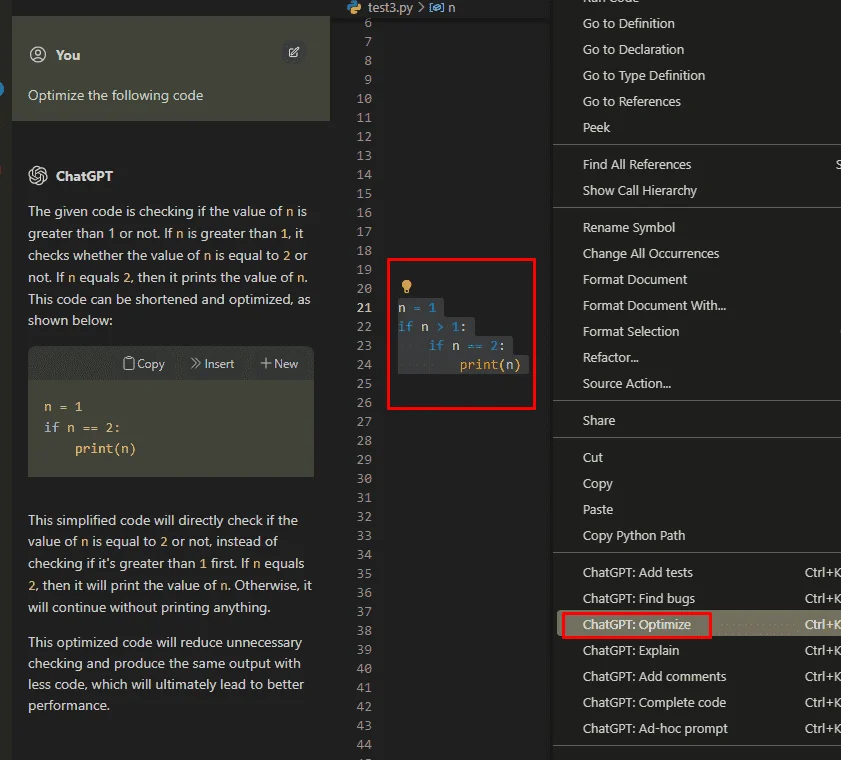Run ChatGPT: Find bugs
Image resolution: width=841 pixels, height=760 pixels.
[638, 599]
